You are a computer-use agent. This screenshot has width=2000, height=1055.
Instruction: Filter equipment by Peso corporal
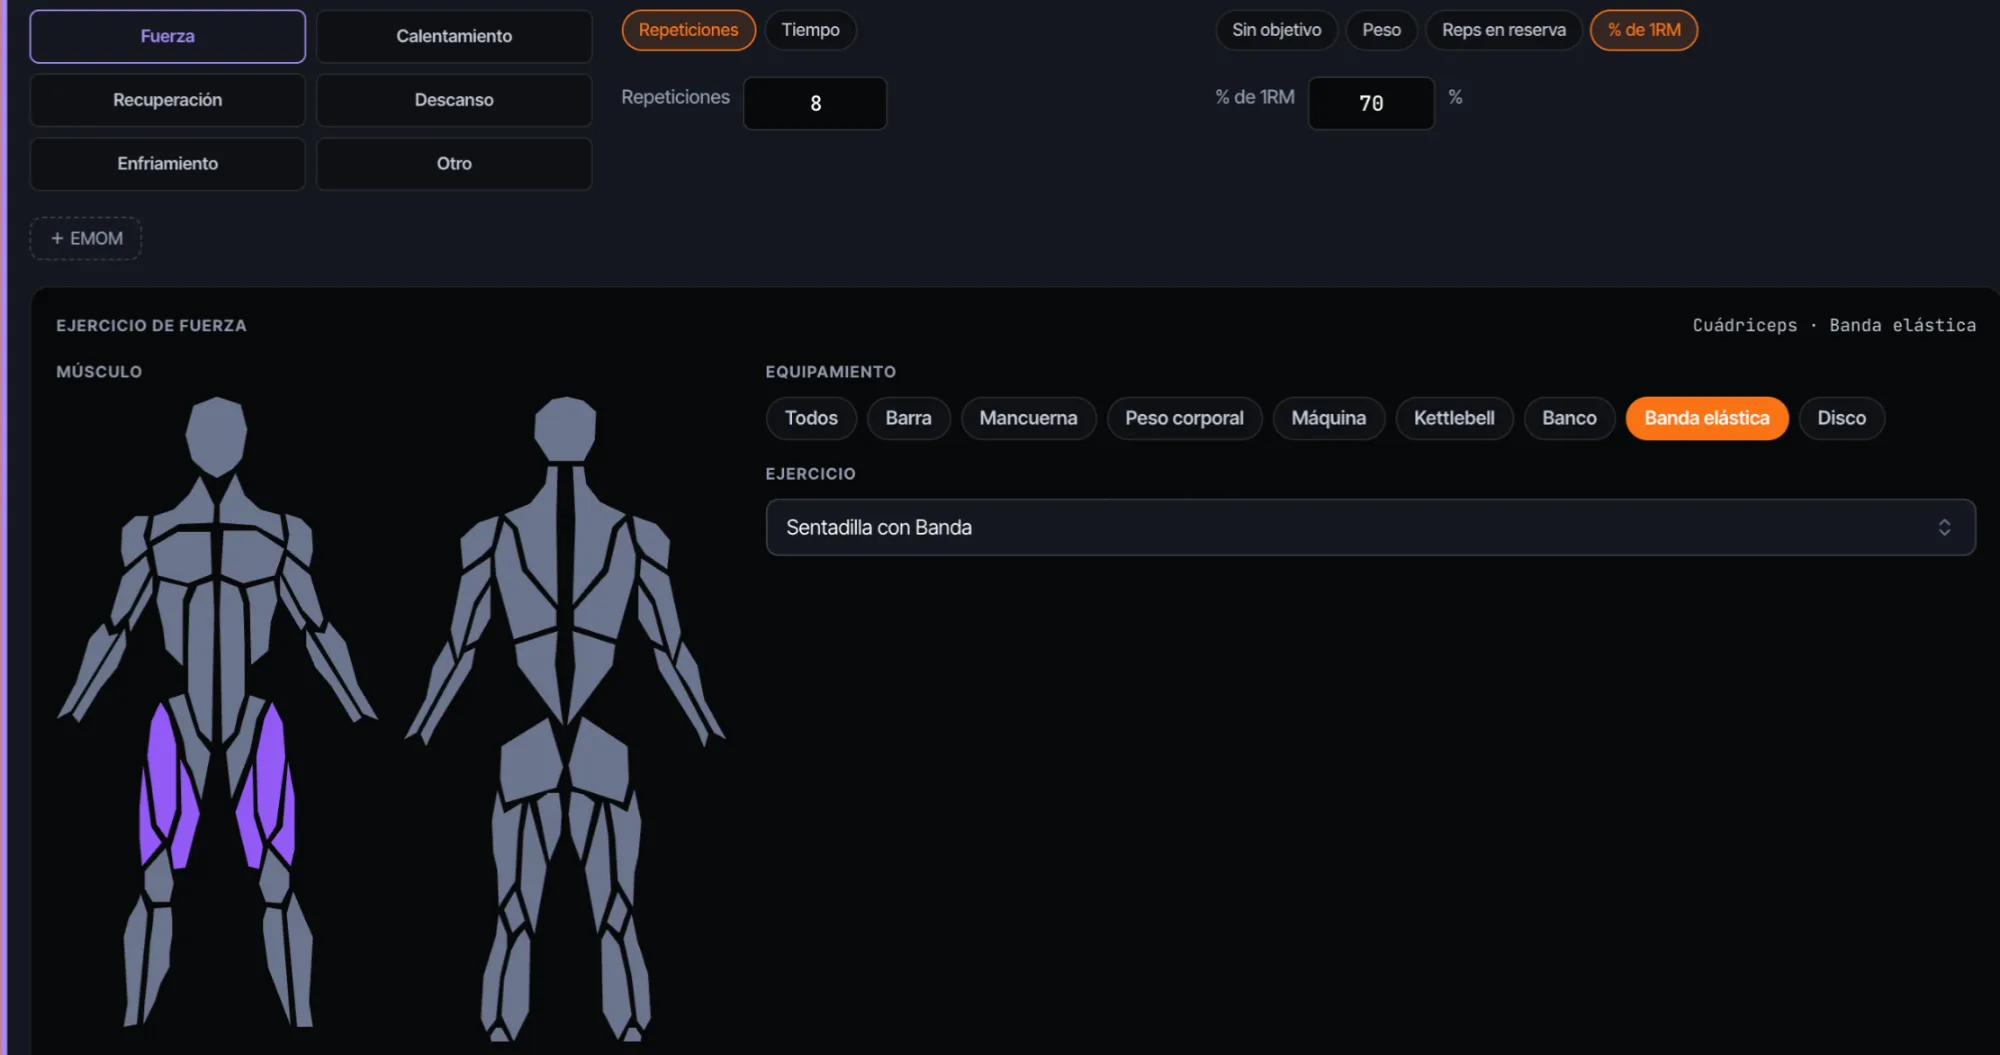tap(1184, 418)
